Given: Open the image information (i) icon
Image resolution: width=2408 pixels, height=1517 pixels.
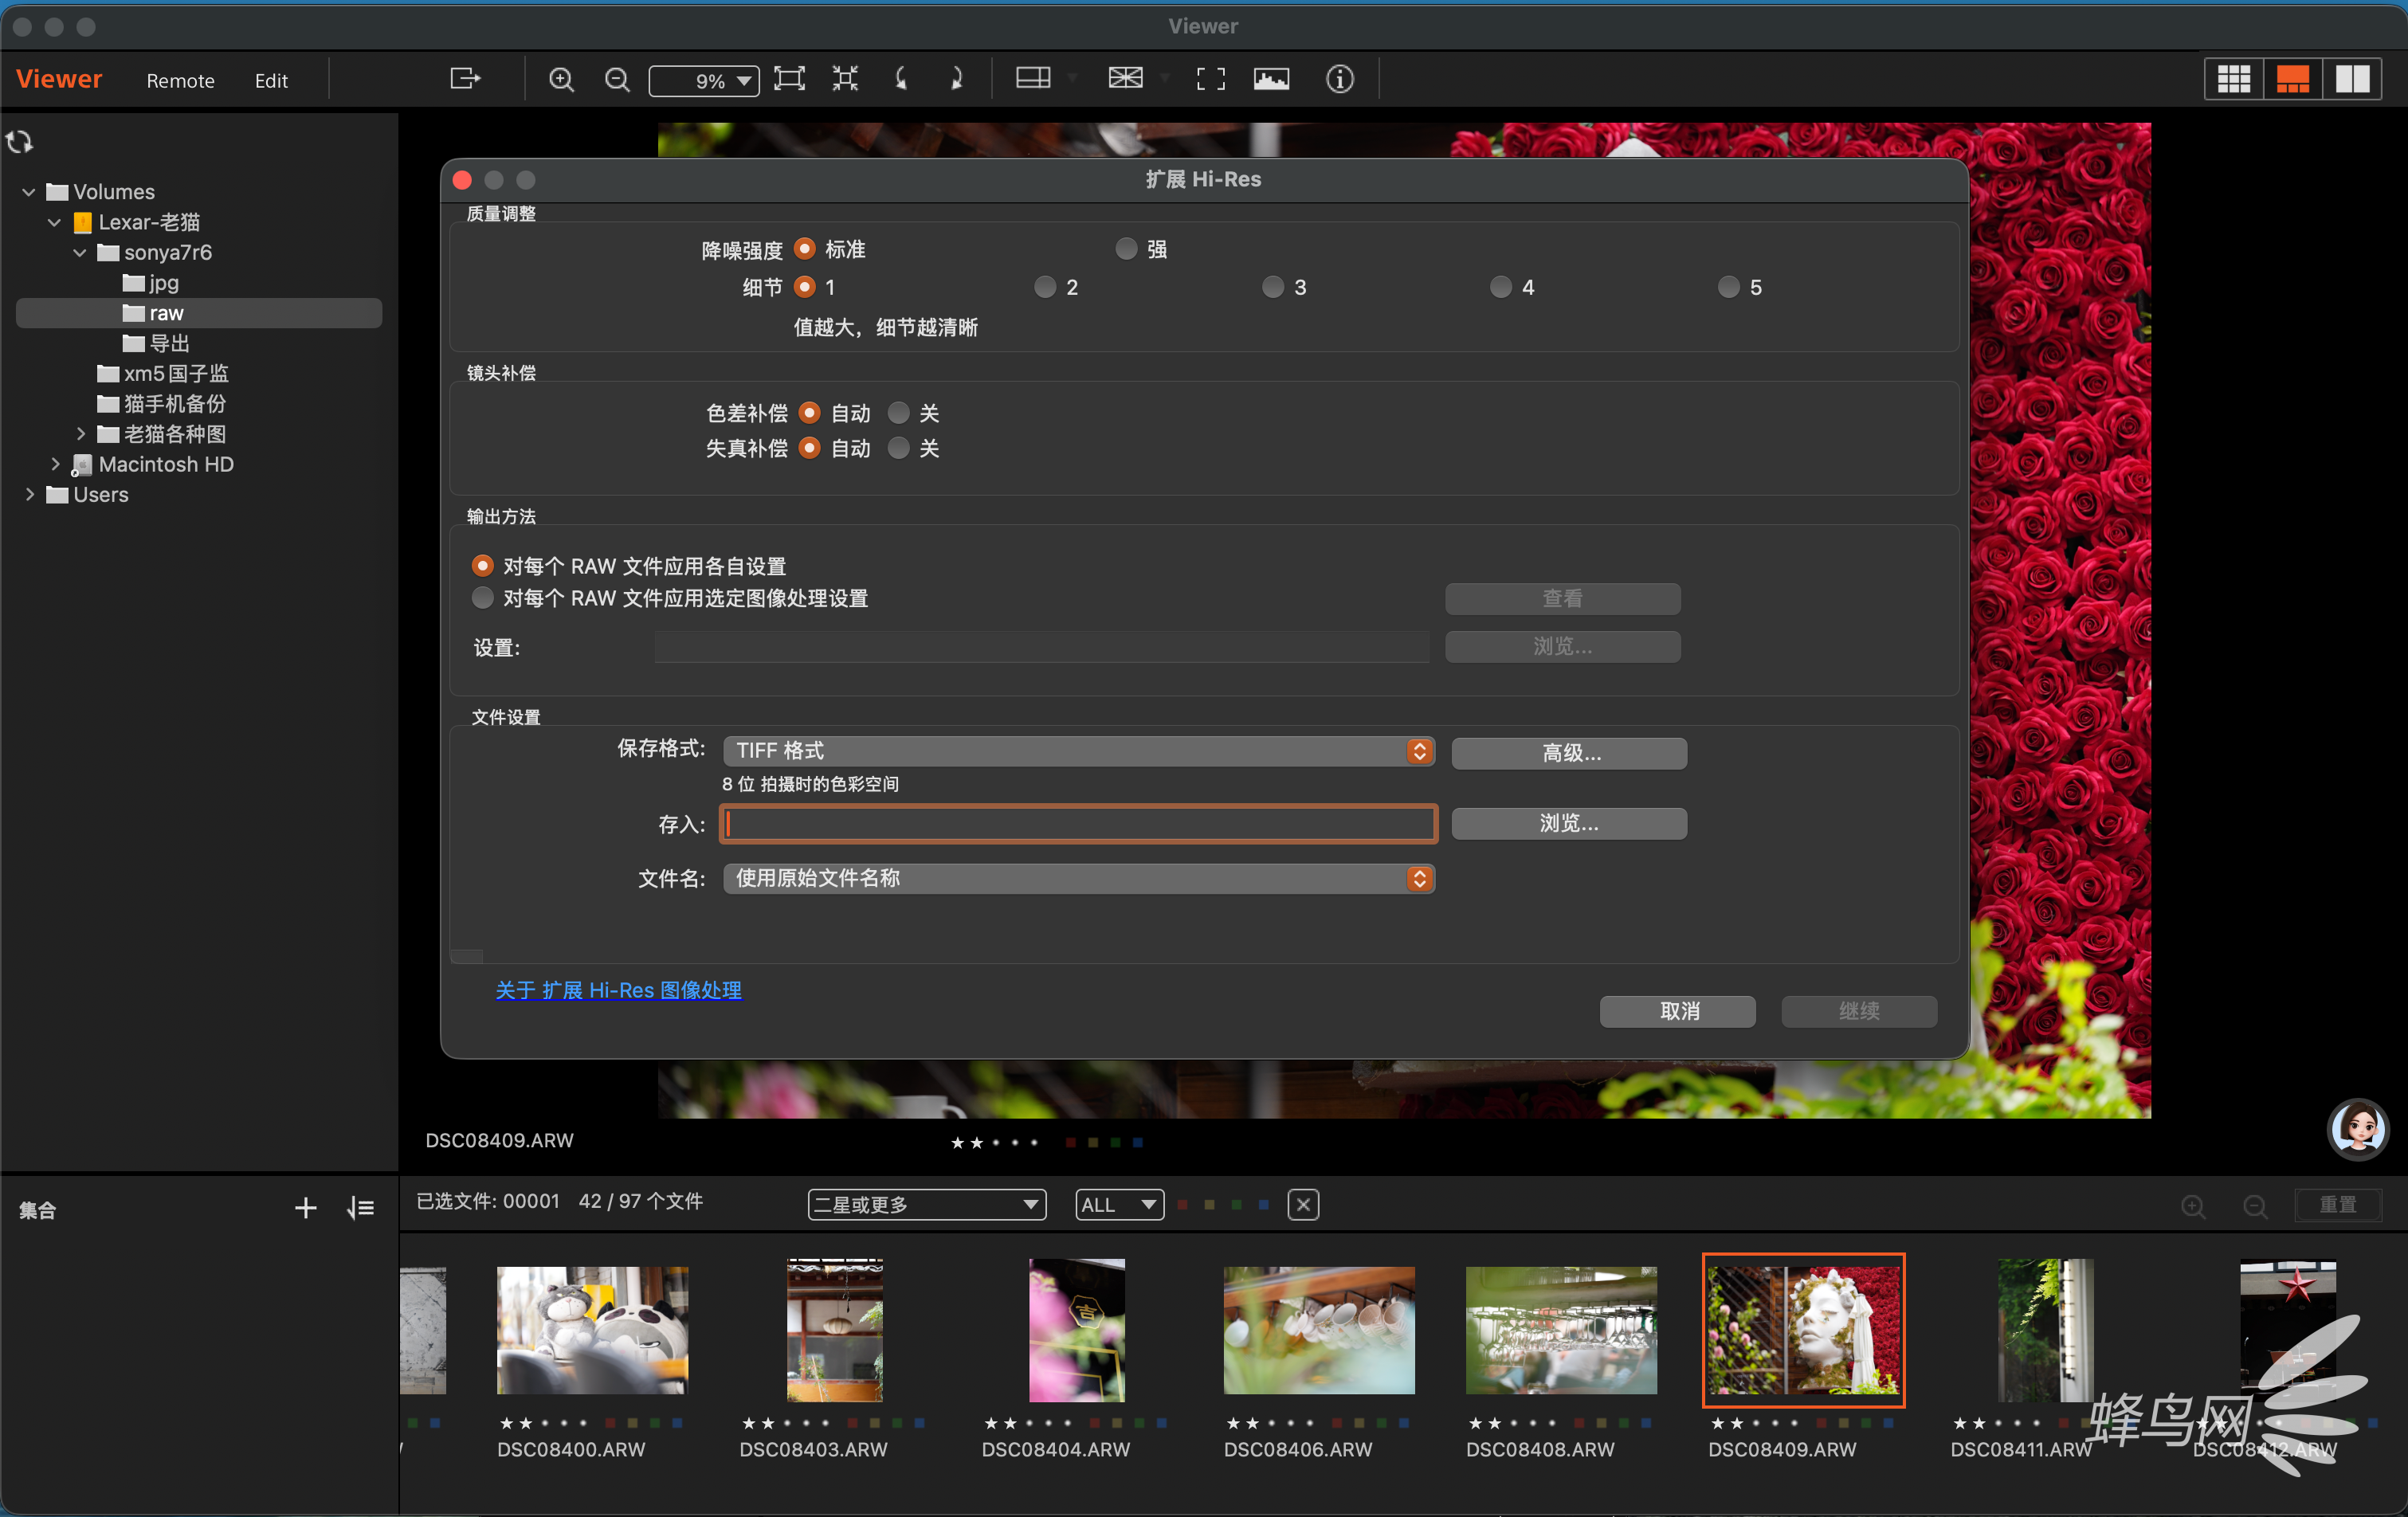Looking at the screenshot, I should pyautogui.click(x=1340, y=79).
